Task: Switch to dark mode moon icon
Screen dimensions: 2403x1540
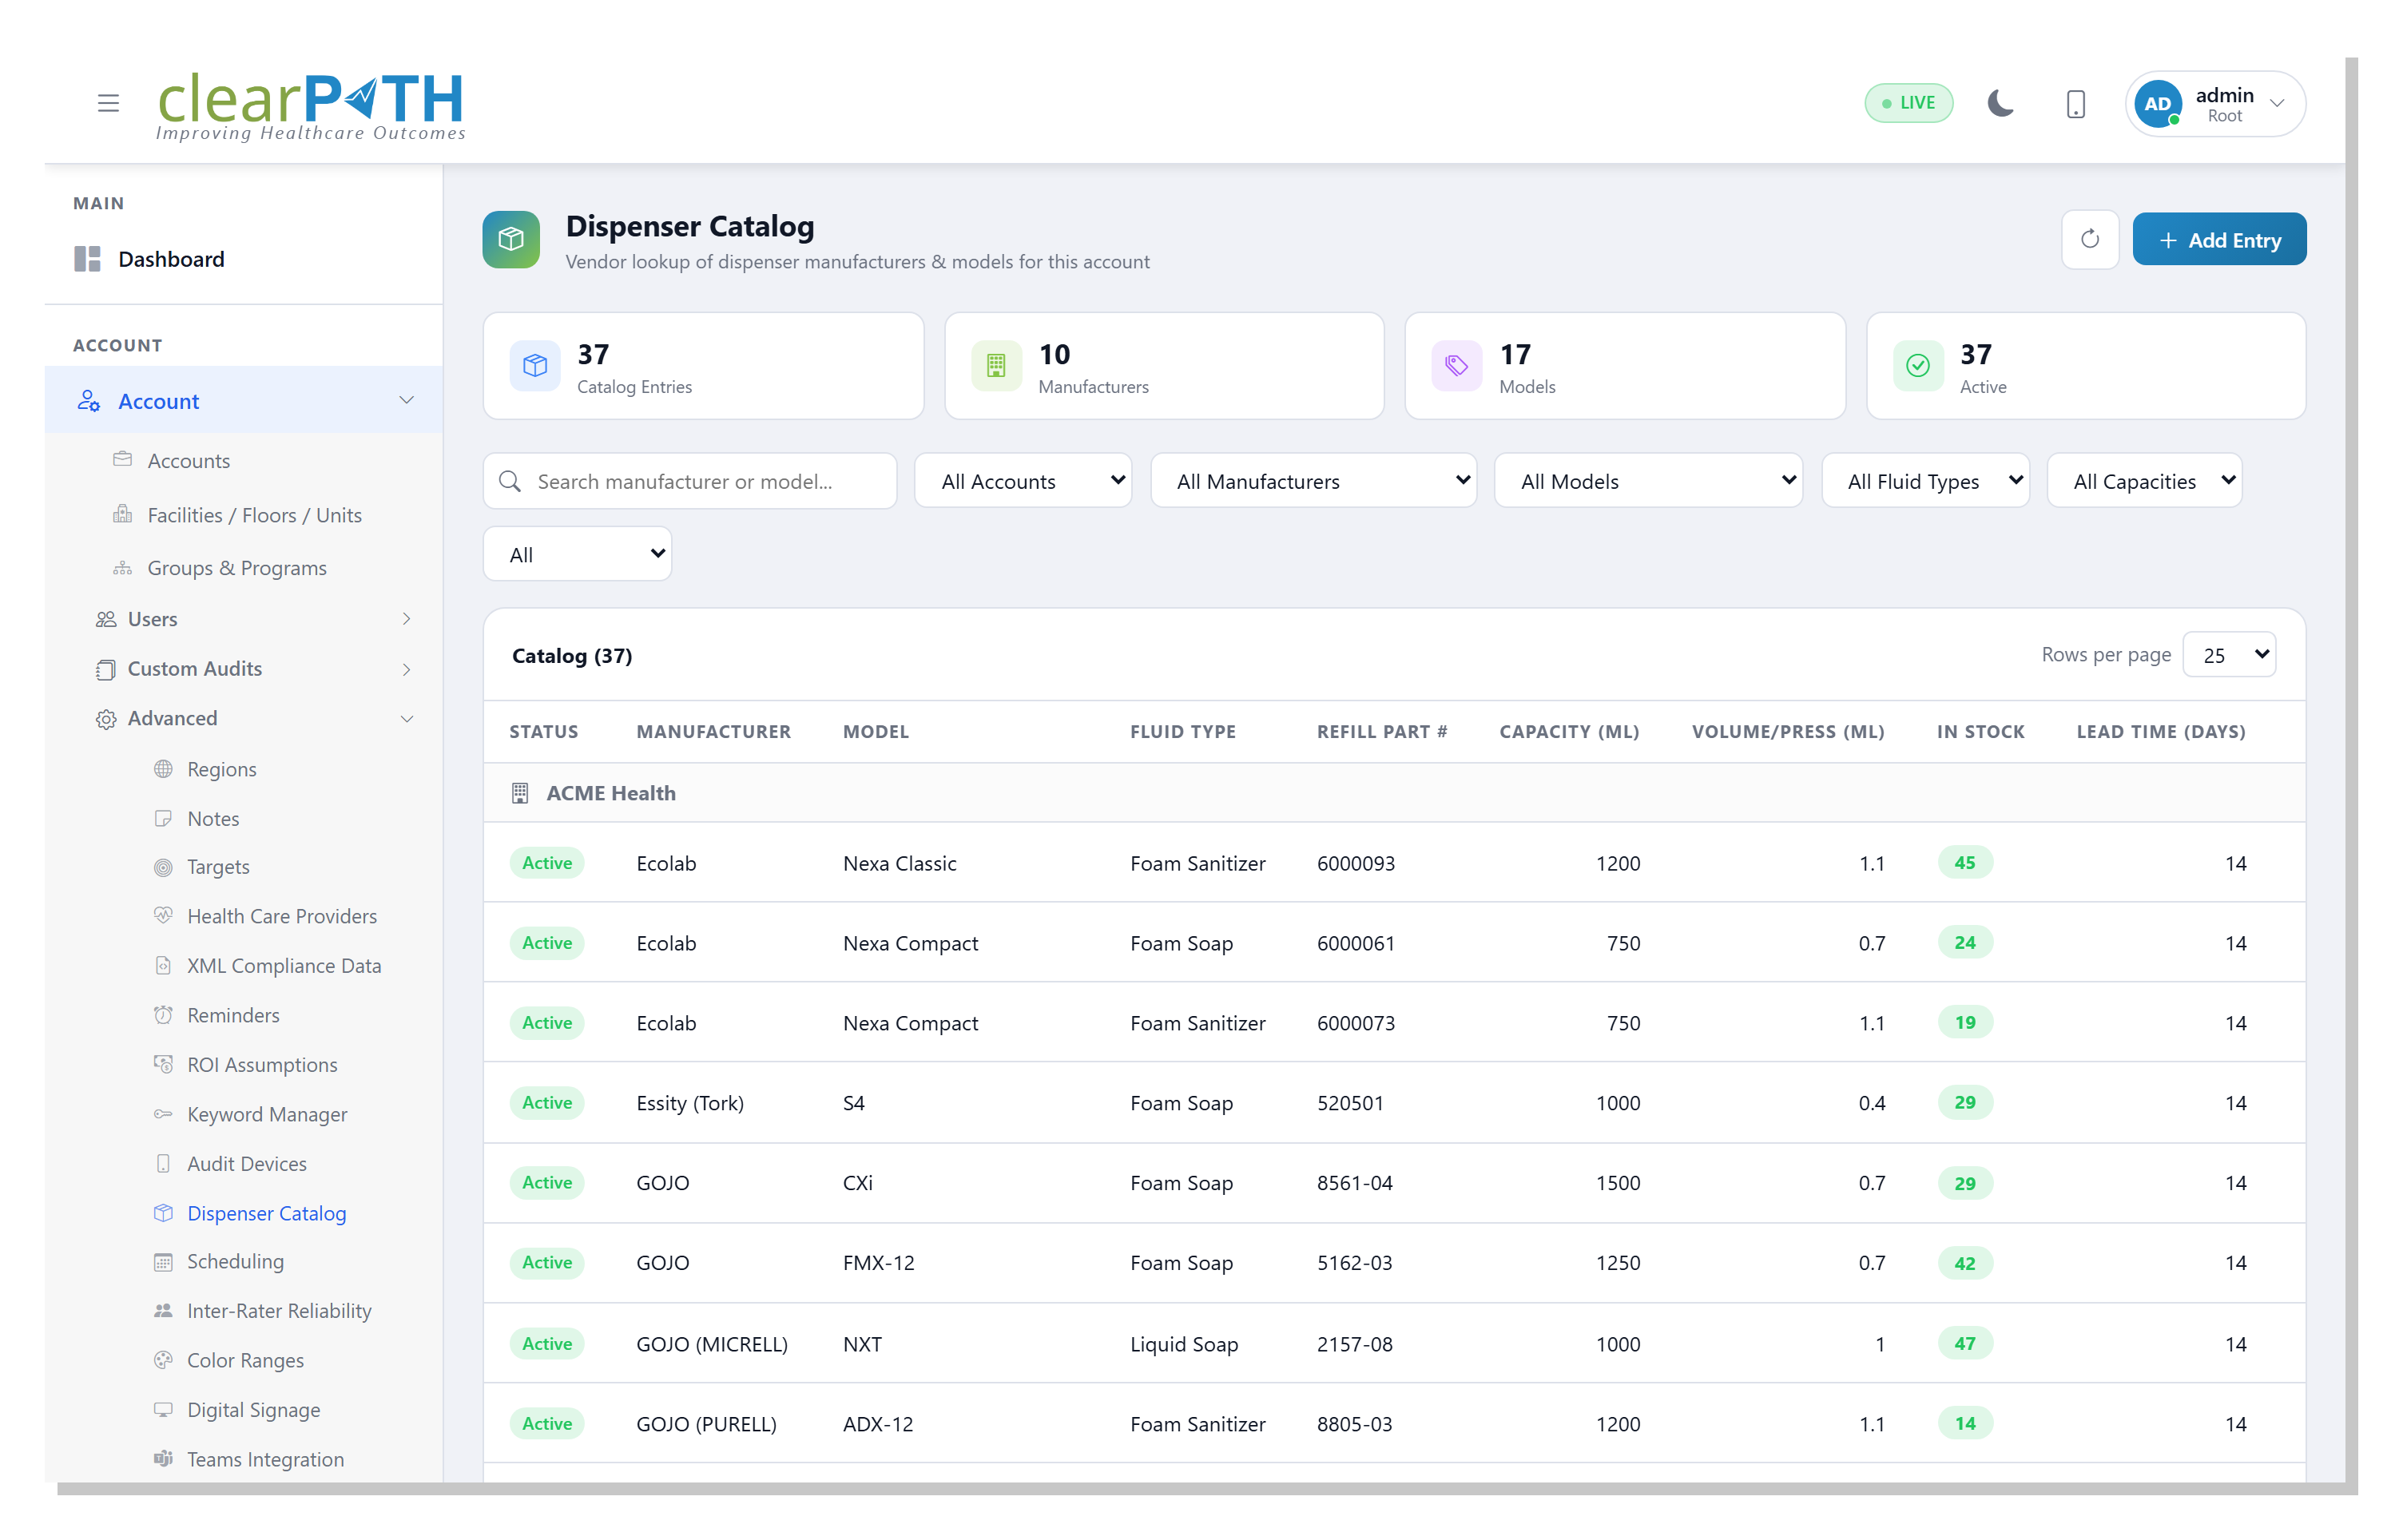Action: point(2000,103)
